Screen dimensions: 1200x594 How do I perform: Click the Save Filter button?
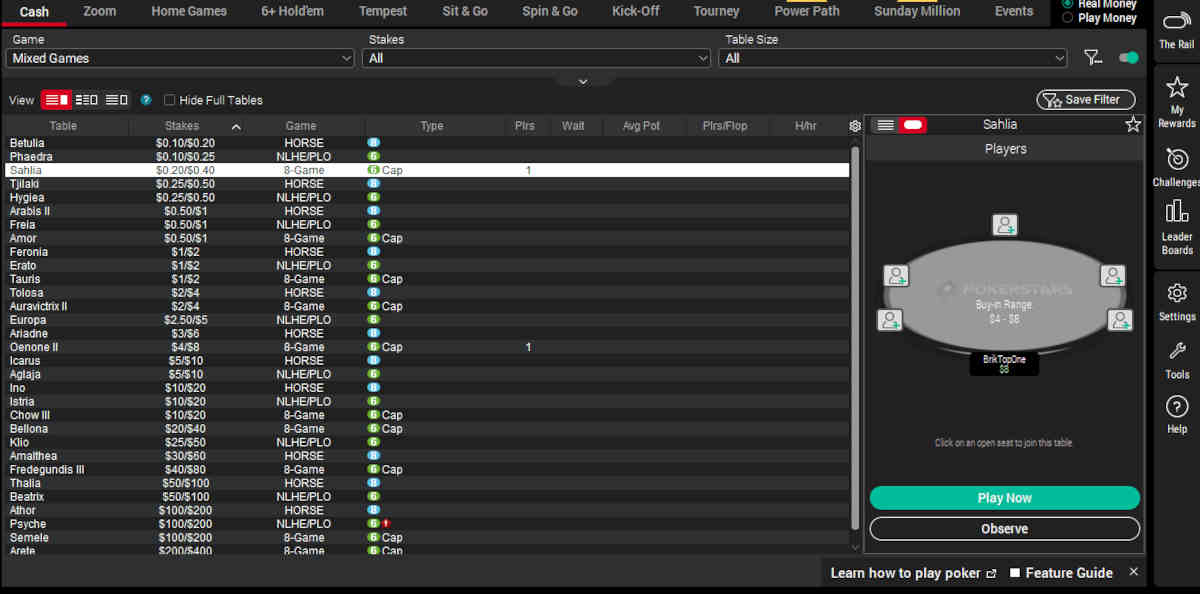point(1086,99)
